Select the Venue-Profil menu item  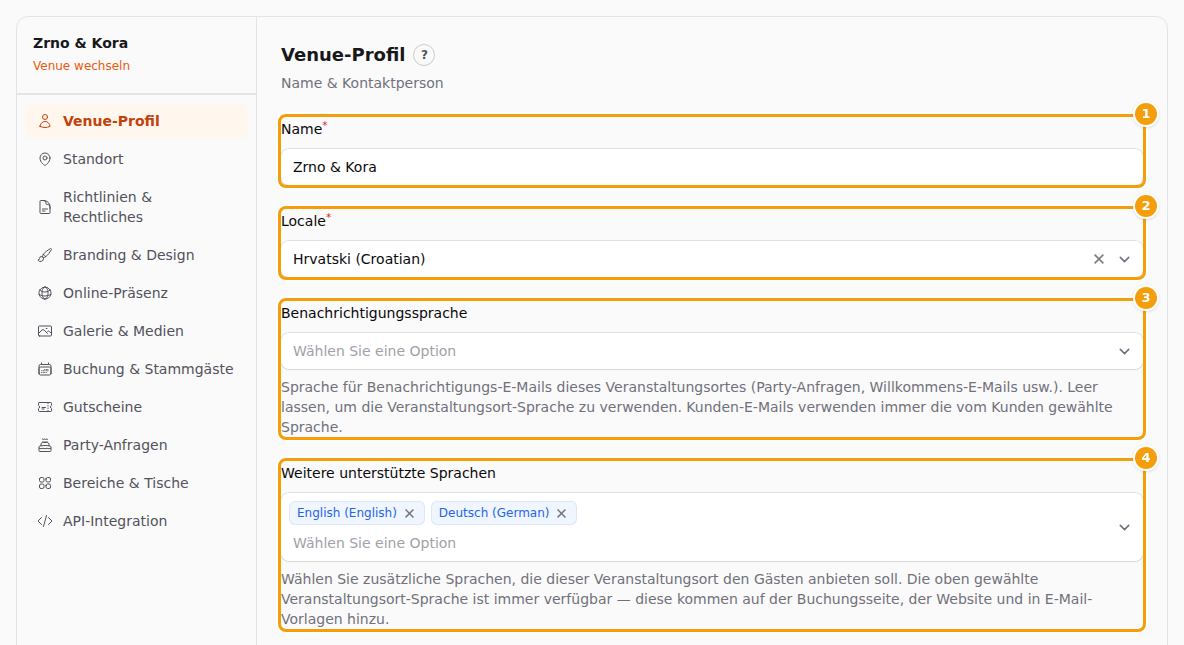click(136, 121)
